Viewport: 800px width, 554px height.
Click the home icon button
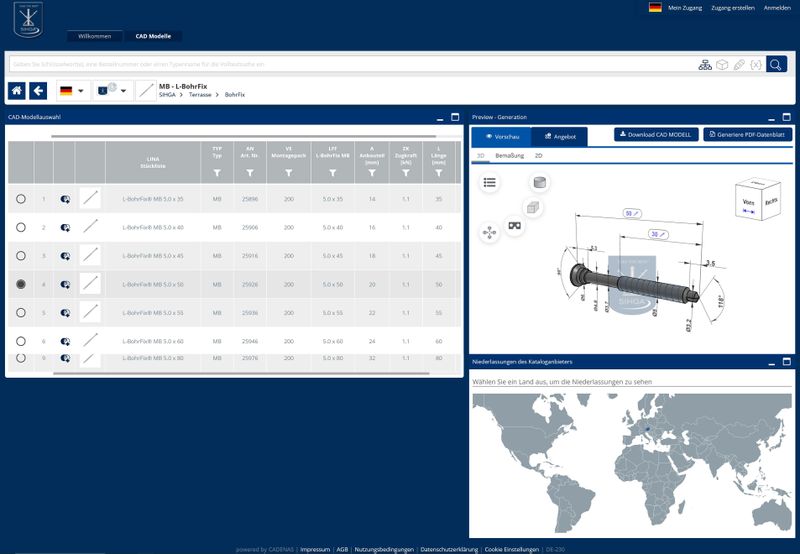tap(17, 91)
